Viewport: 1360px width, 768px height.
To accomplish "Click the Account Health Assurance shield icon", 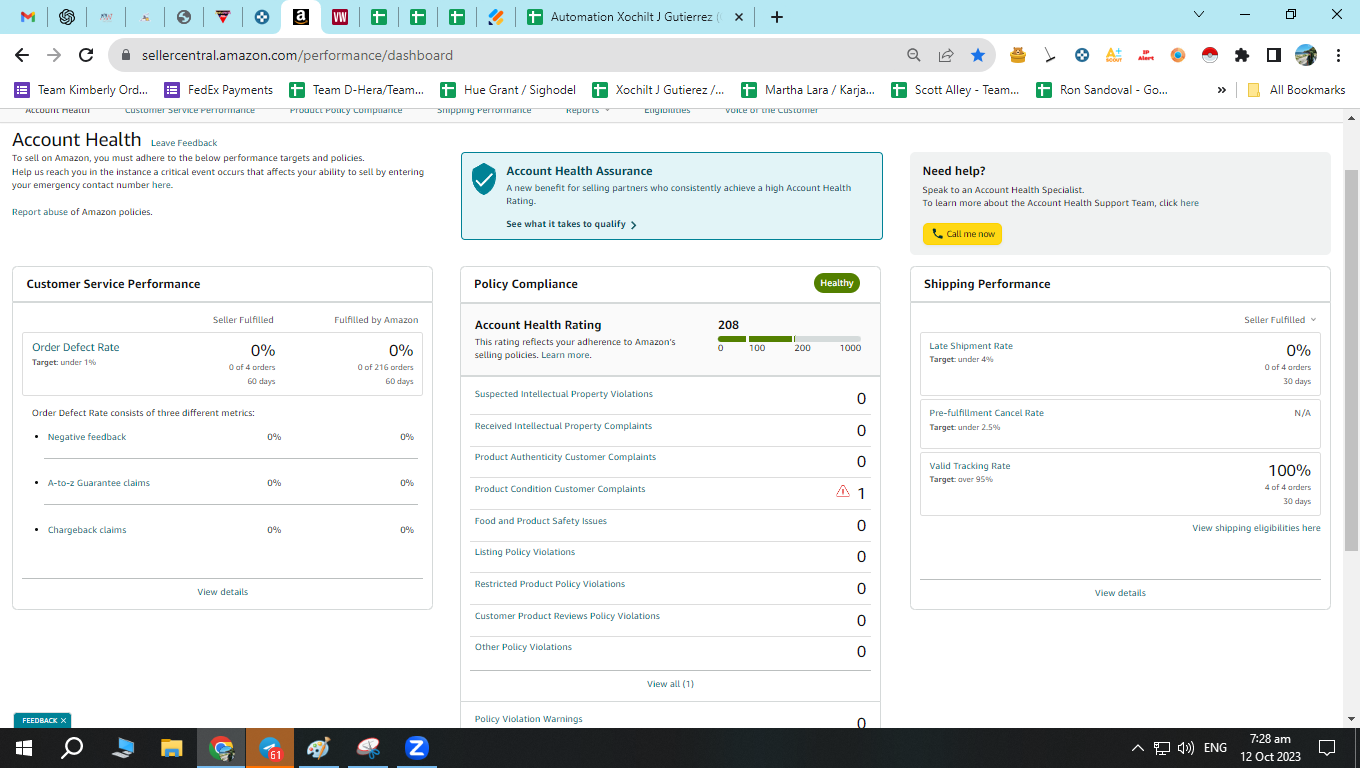I will (484, 179).
